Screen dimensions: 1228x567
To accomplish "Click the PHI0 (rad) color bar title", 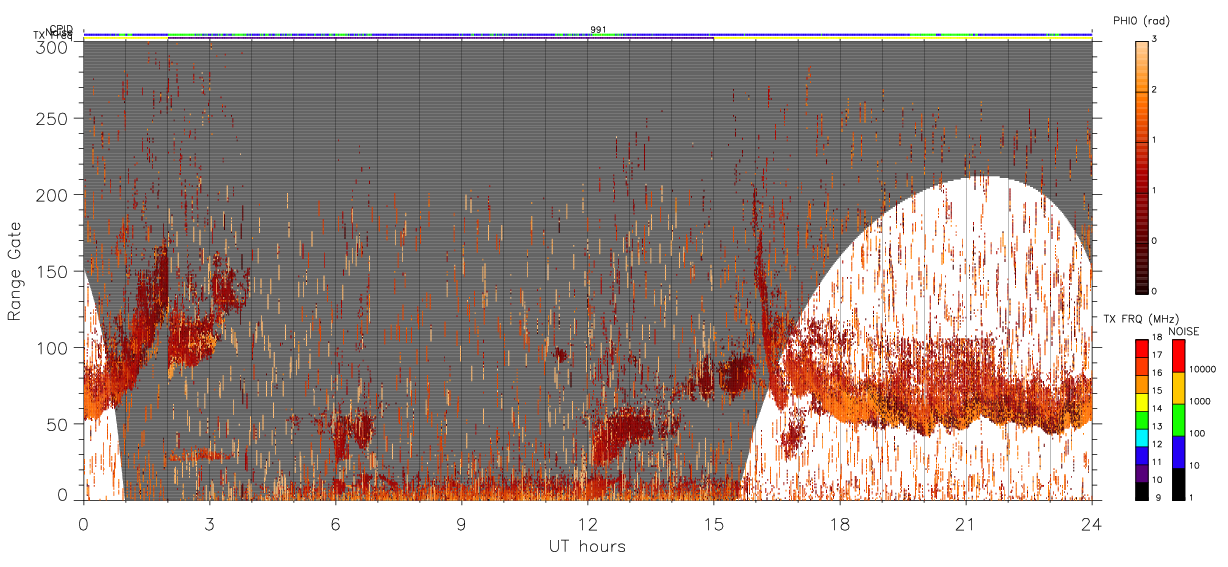I will pyautogui.click(x=1141, y=21).
